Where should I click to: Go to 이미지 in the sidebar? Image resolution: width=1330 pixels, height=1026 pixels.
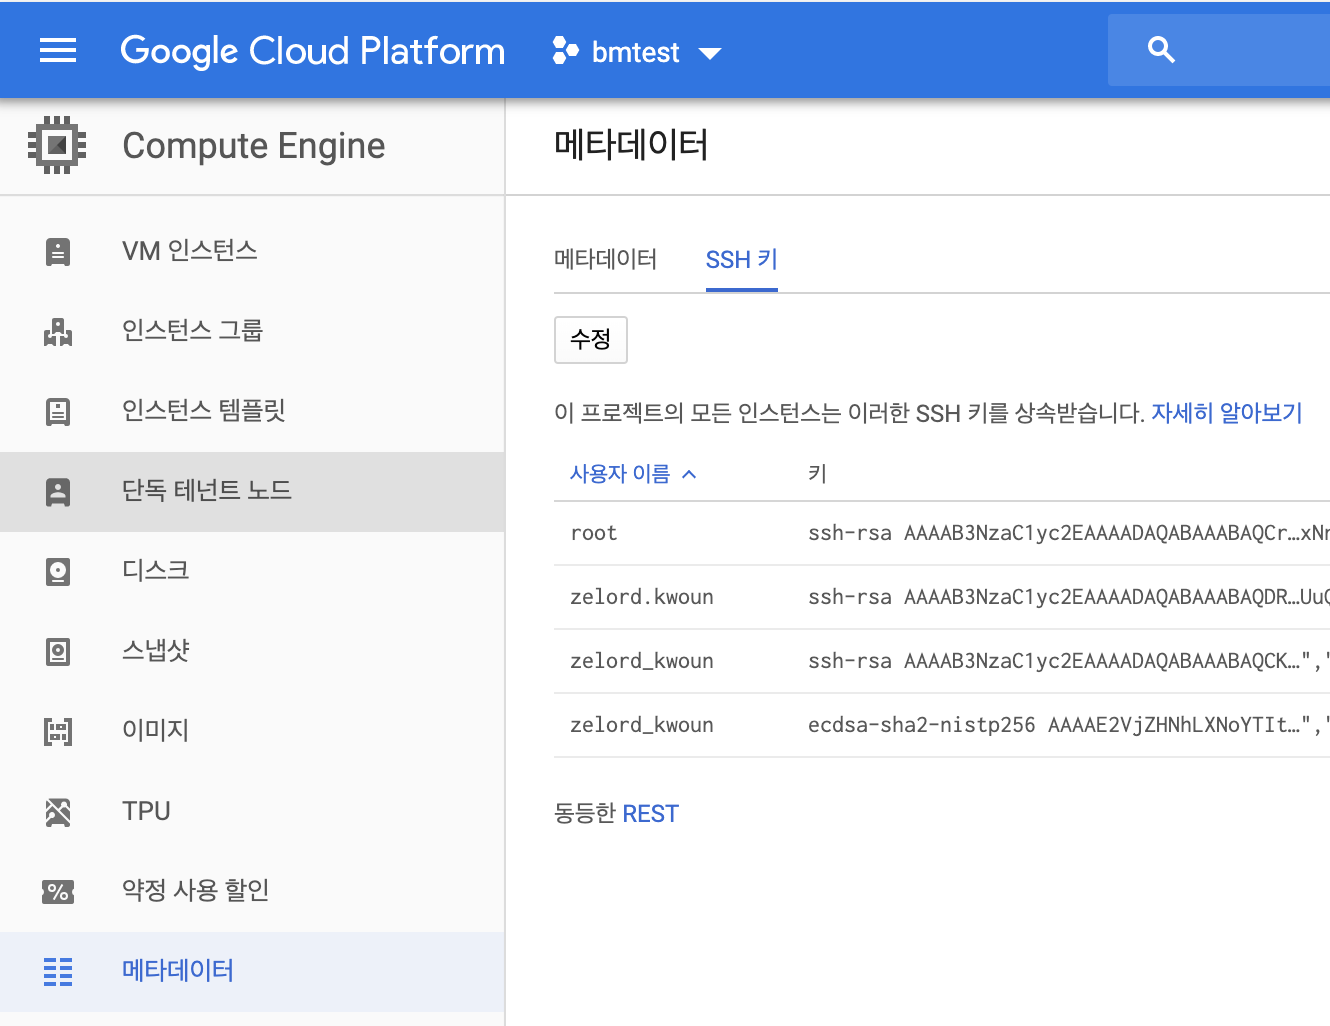[x=252, y=731]
